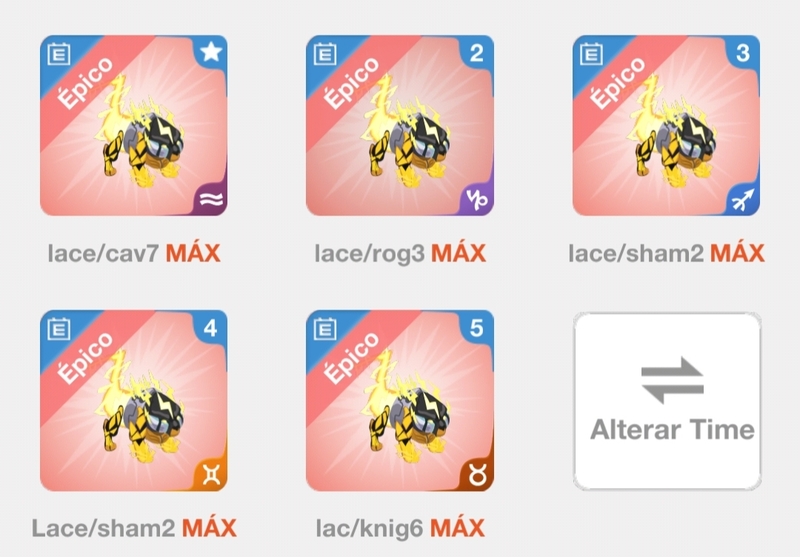The width and height of the screenshot is (800, 557).
Task: Click calendar event icon on lace/cav7 card
Action: click(59, 54)
